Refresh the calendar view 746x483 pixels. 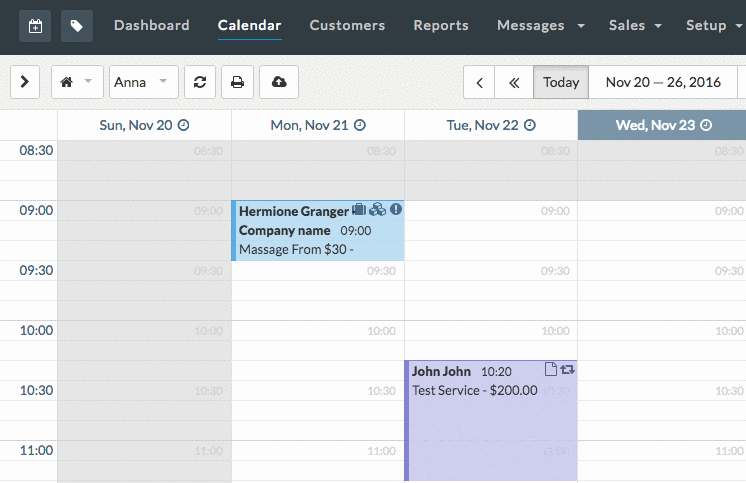point(200,82)
